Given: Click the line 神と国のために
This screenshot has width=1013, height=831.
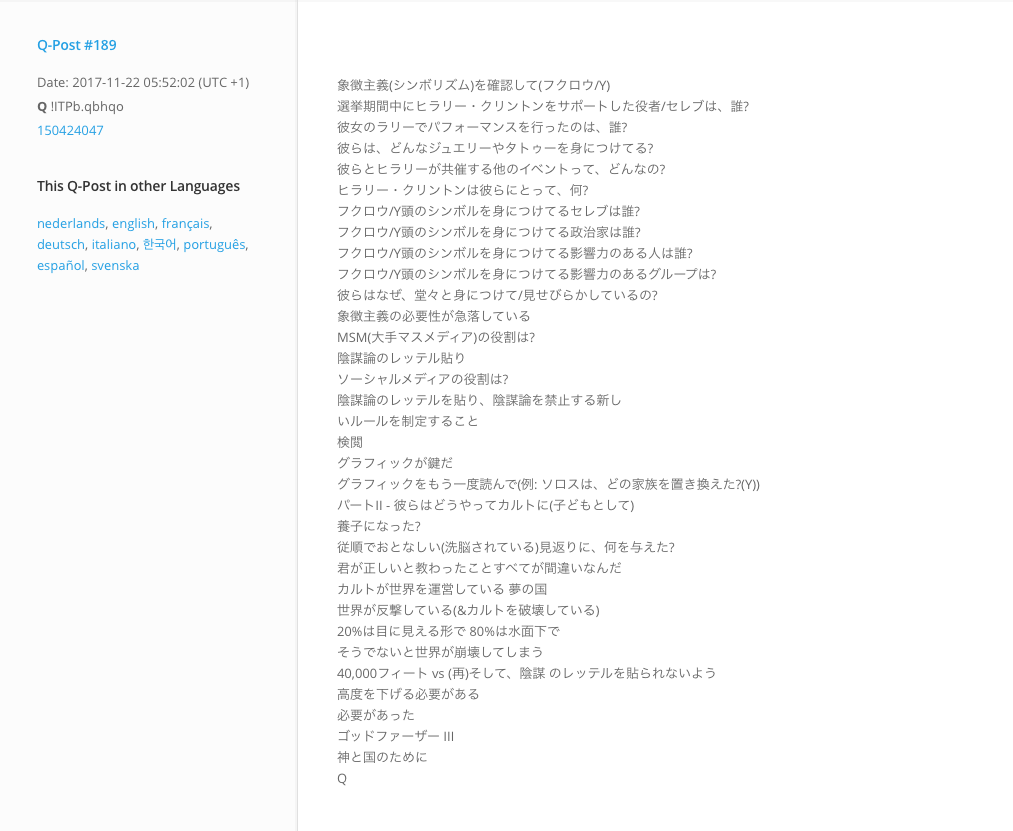Looking at the screenshot, I should click(382, 757).
